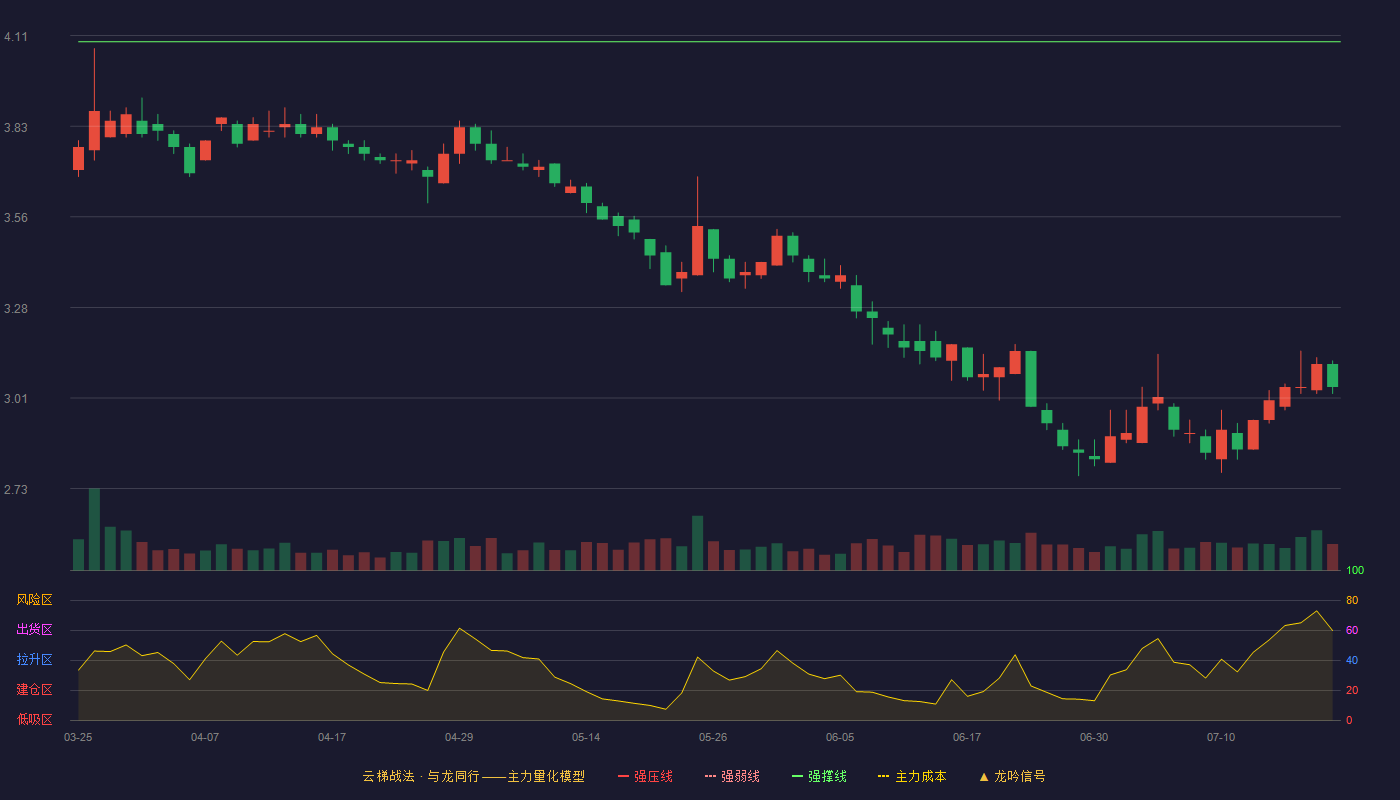Select the 07-10 date label

click(x=1221, y=737)
